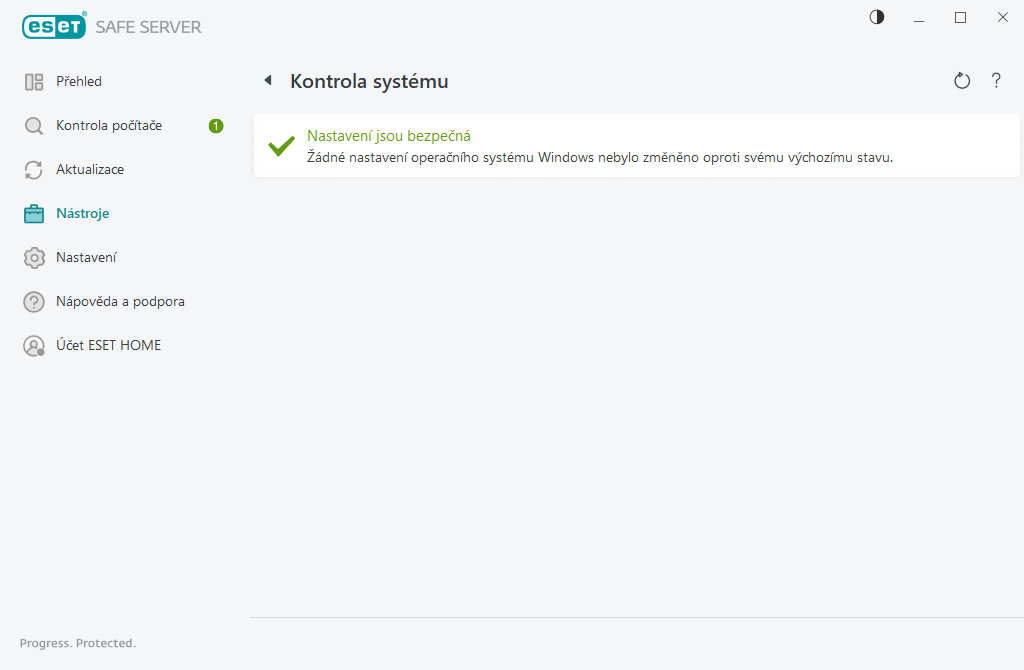Screen dimensions: 1024x670
Task: Click the Kontrola systému title
Action: (x=367, y=81)
